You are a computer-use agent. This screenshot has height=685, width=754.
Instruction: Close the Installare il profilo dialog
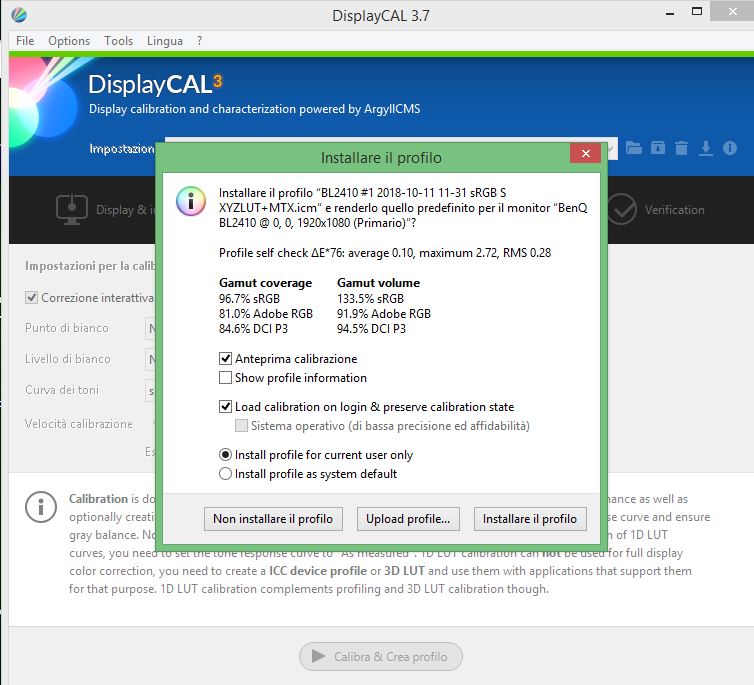click(585, 153)
